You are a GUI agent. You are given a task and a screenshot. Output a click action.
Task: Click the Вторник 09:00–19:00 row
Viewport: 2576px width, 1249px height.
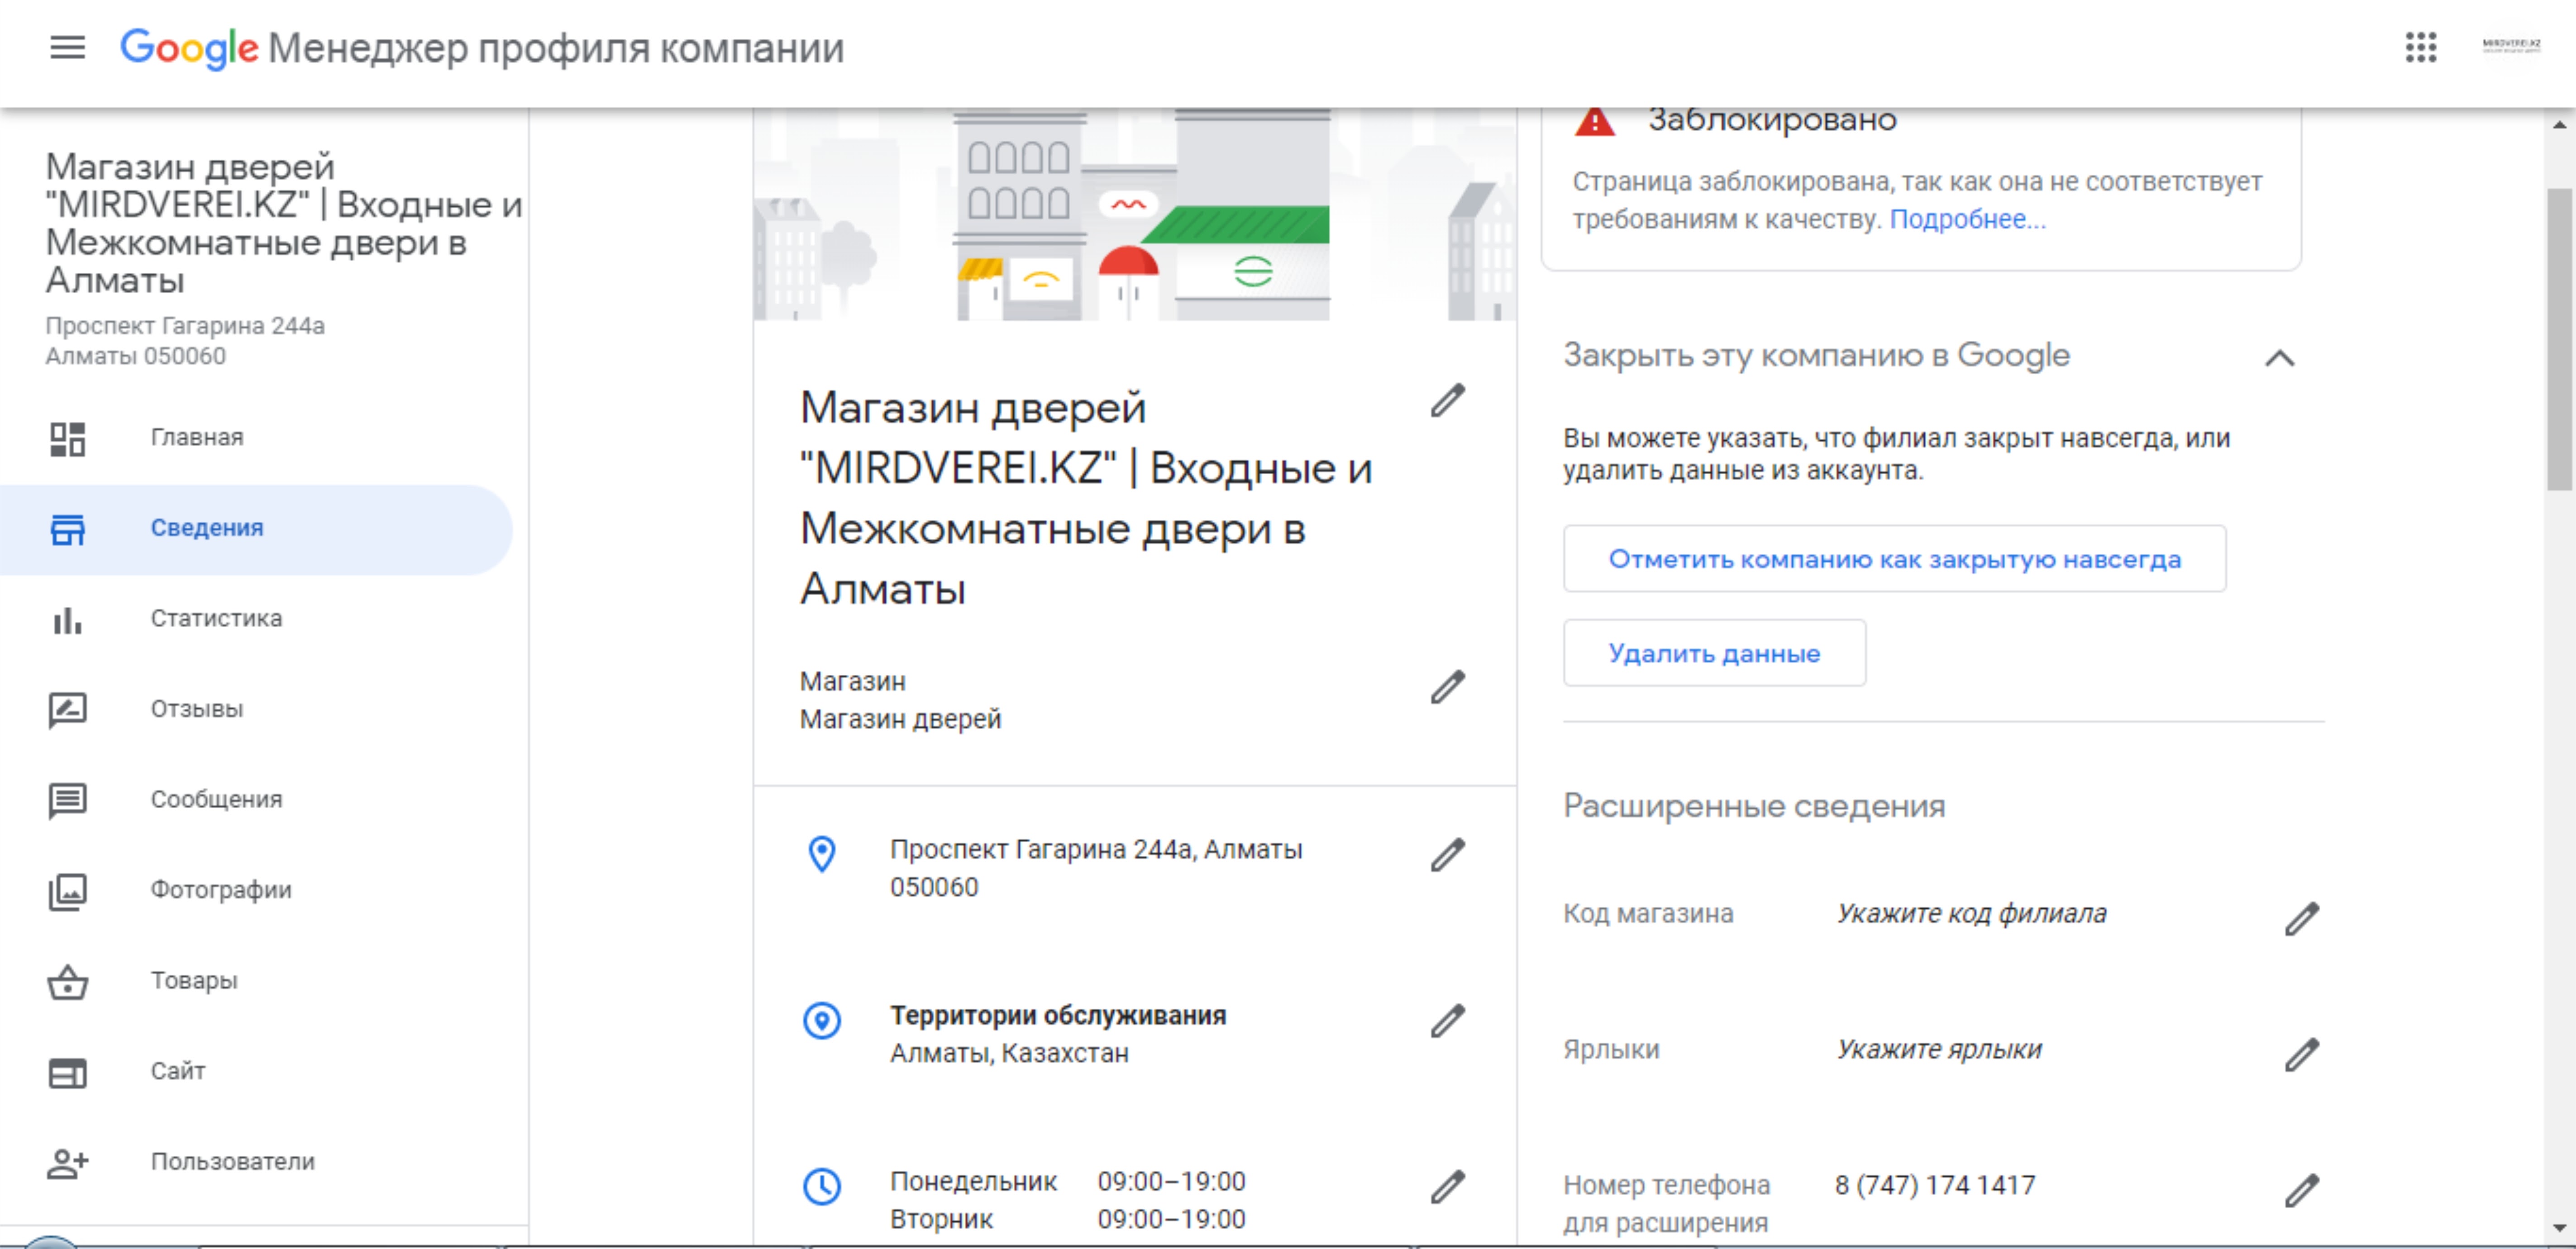[1068, 1220]
